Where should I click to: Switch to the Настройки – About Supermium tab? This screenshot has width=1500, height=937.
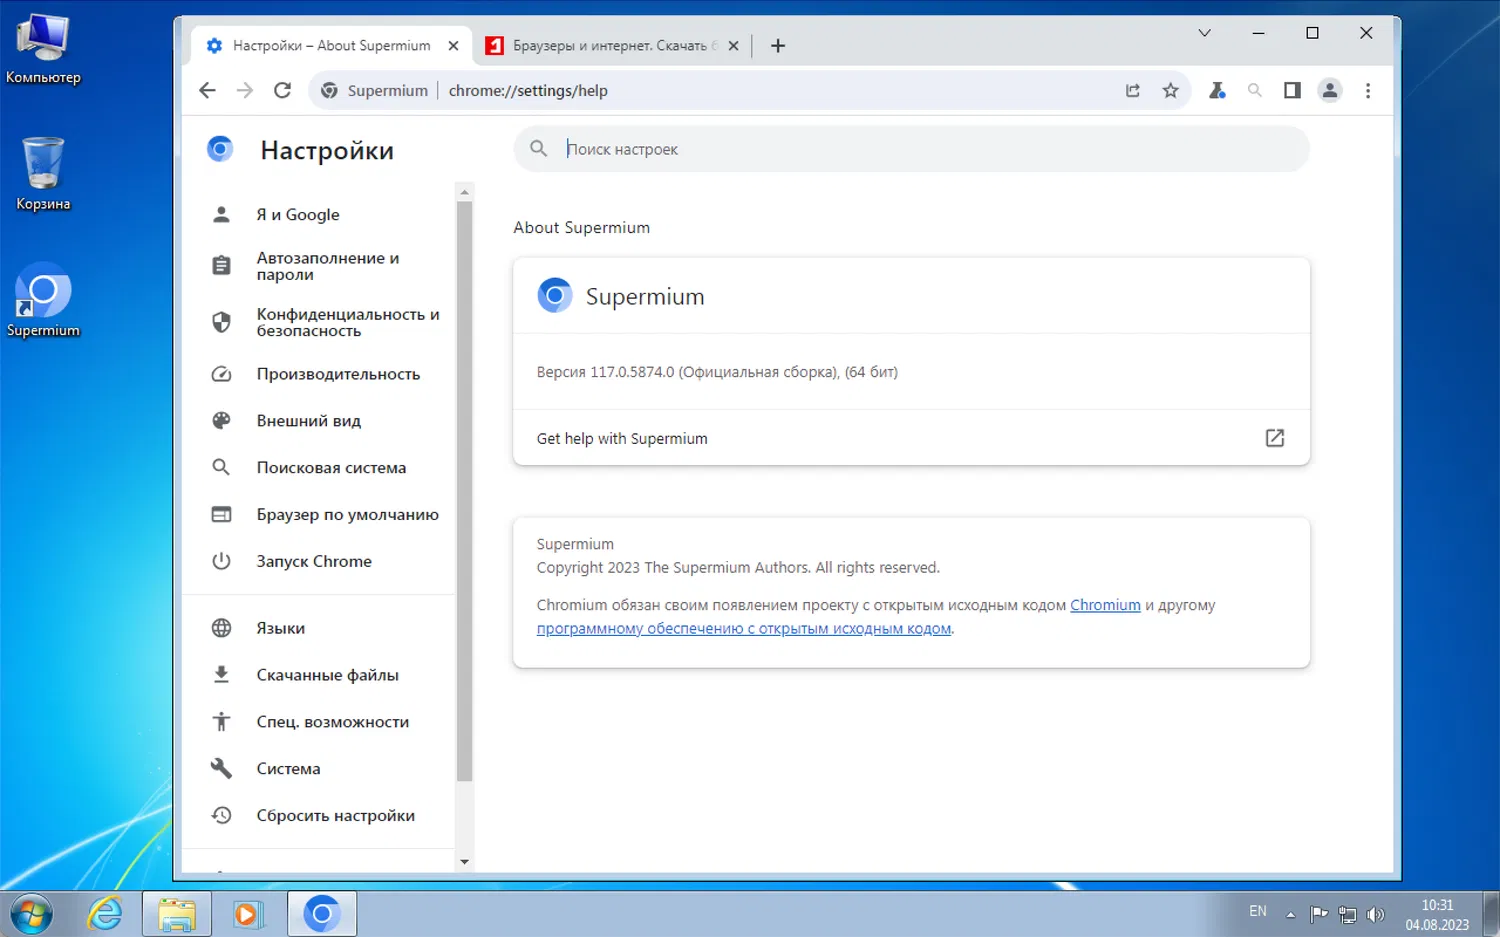pyautogui.click(x=332, y=45)
